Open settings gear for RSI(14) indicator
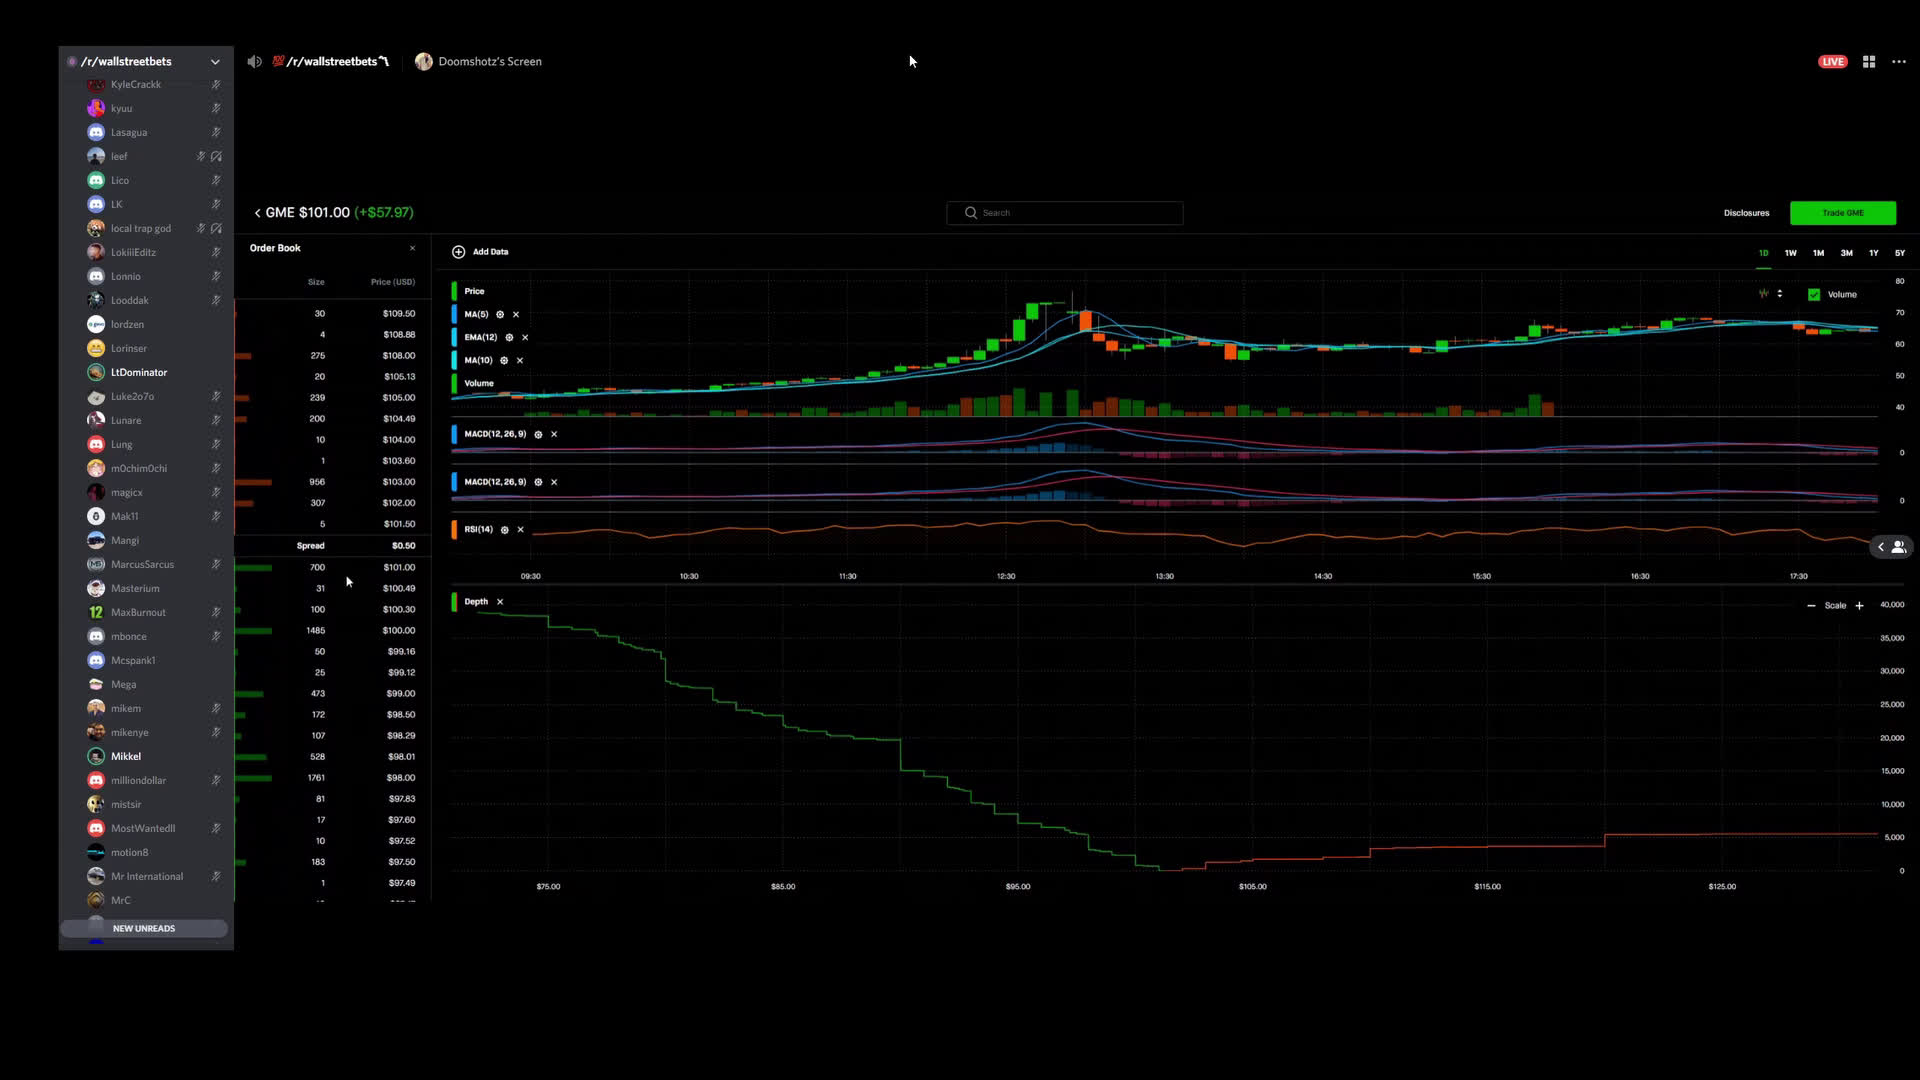 (x=505, y=530)
